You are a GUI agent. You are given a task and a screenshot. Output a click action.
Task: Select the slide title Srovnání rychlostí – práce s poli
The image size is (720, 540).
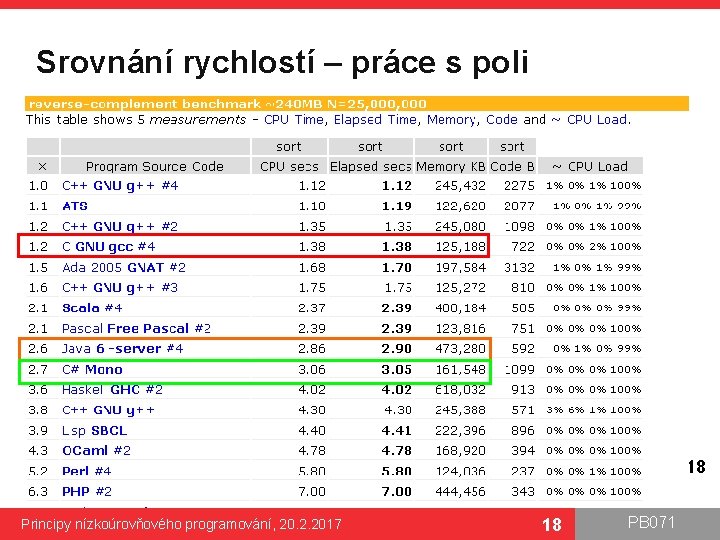[282, 62]
